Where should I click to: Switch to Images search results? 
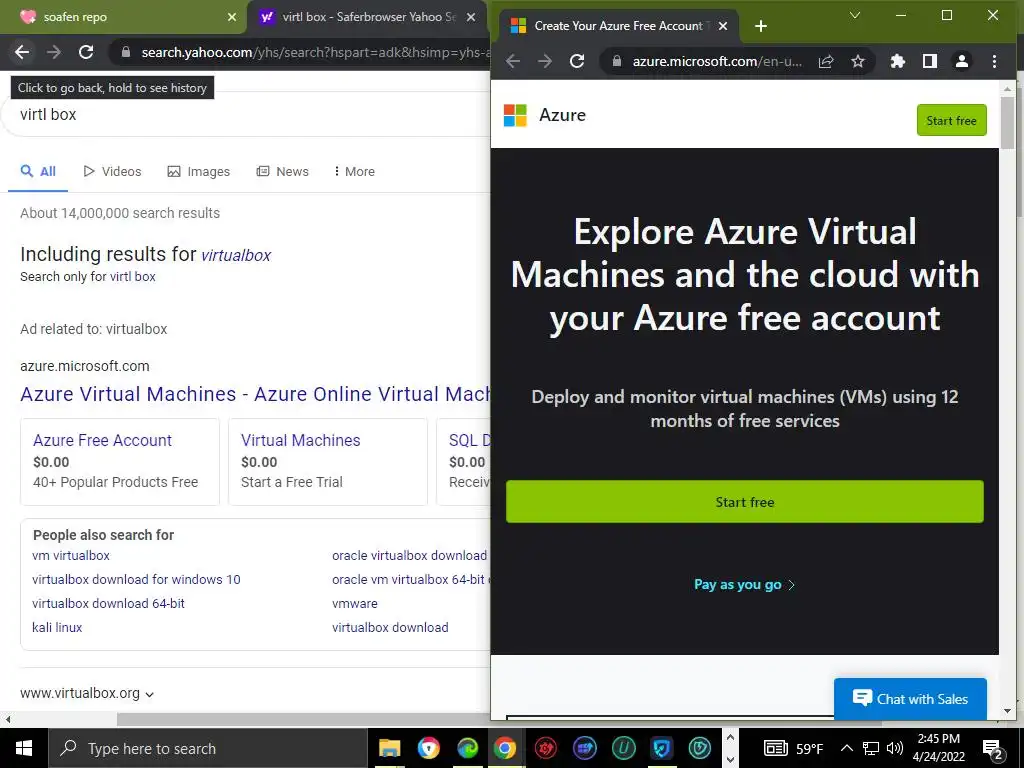tap(199, 171)
